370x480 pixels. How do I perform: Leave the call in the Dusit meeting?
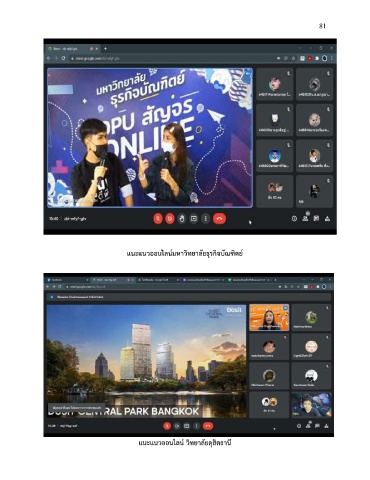coord(208,426)
